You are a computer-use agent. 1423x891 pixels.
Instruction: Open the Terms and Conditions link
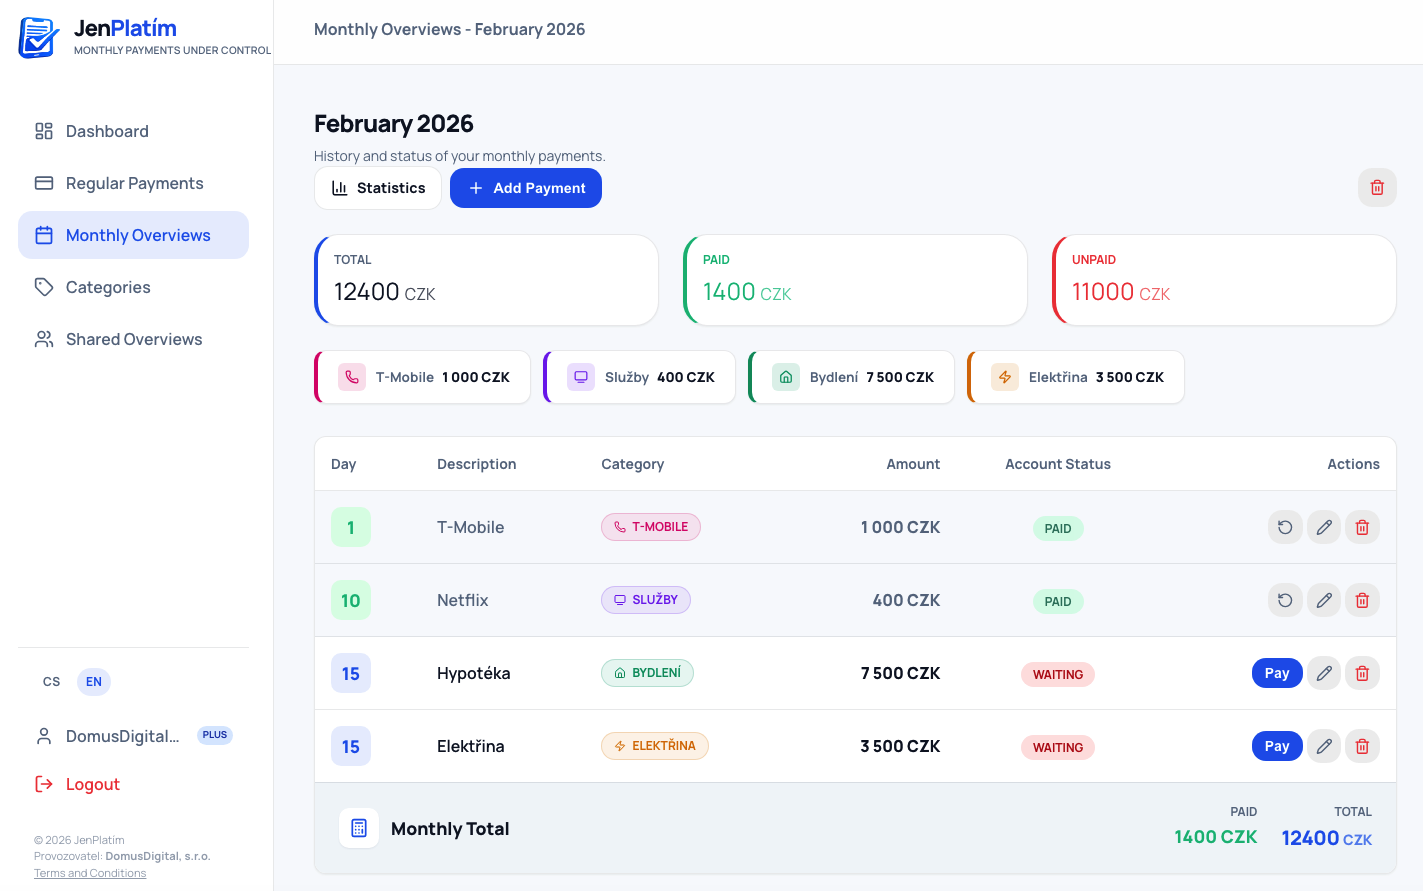(x=90, y=873)
